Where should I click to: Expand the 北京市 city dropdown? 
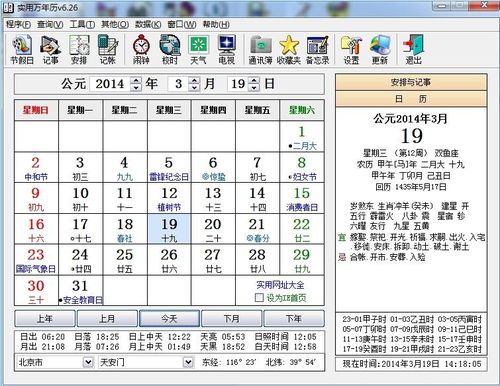click(x=88, y=362)
